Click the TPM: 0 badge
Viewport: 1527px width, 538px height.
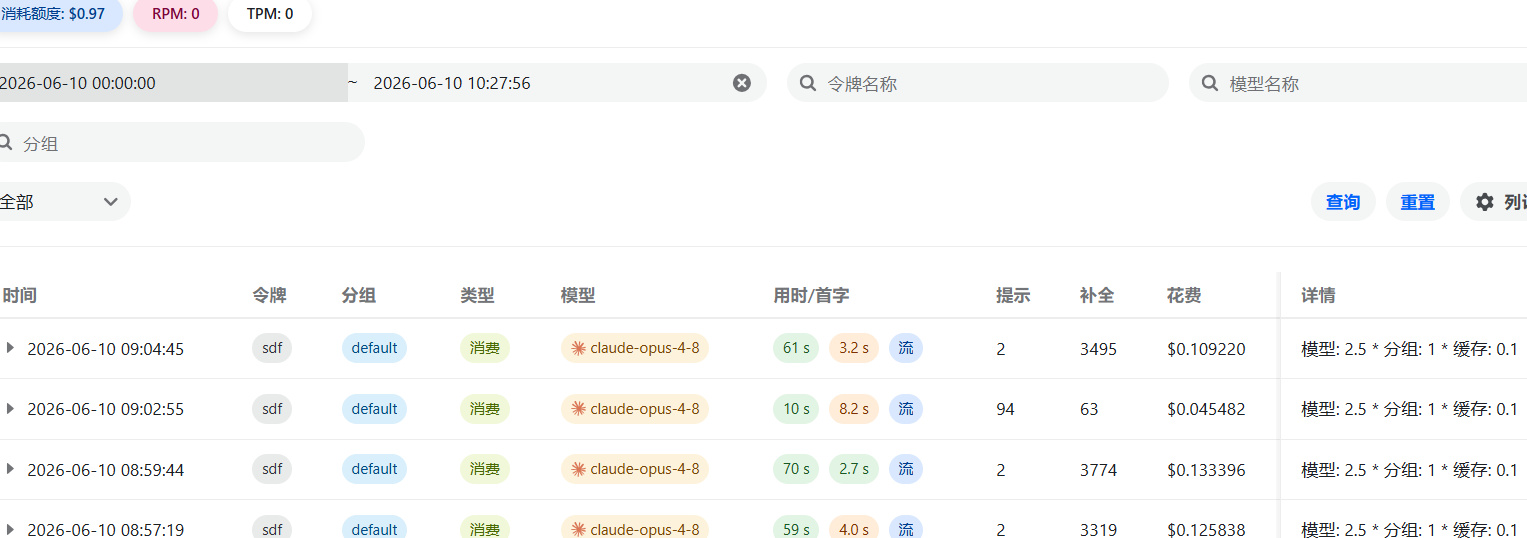(270, 14)
